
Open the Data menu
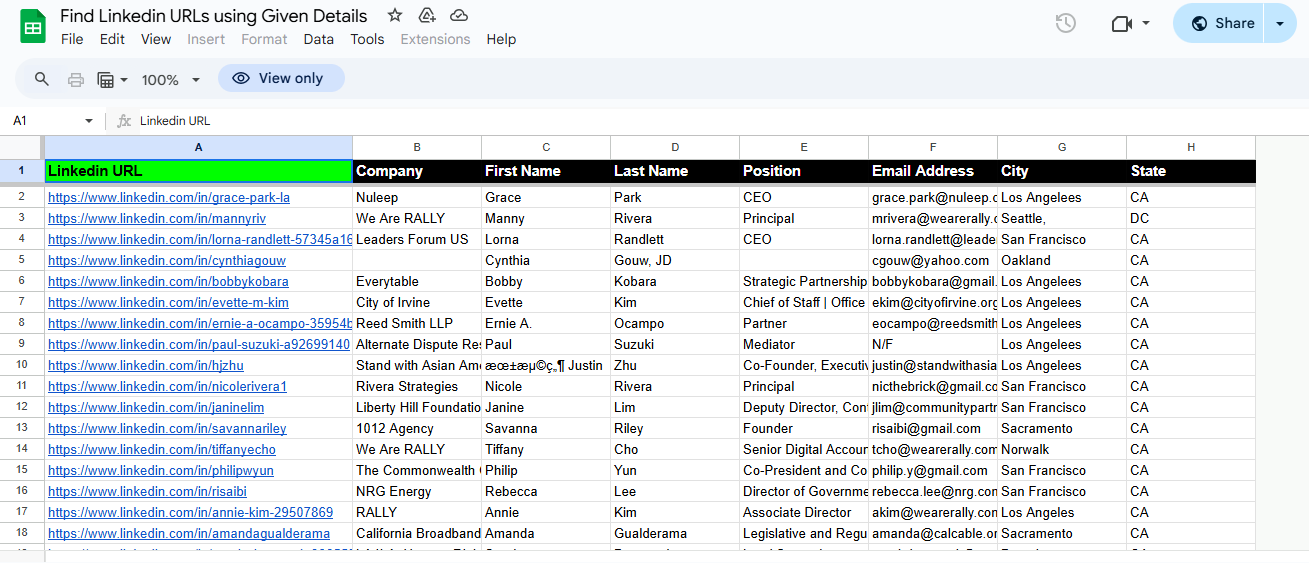319,39
